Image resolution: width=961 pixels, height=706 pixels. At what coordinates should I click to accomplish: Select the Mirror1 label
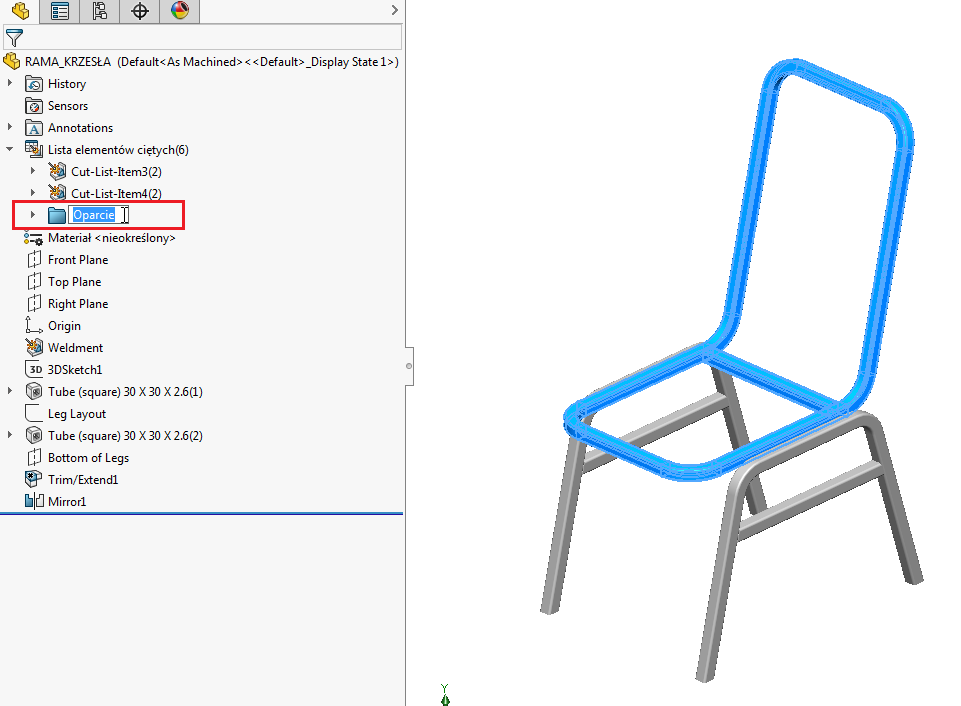click(67, 502)
